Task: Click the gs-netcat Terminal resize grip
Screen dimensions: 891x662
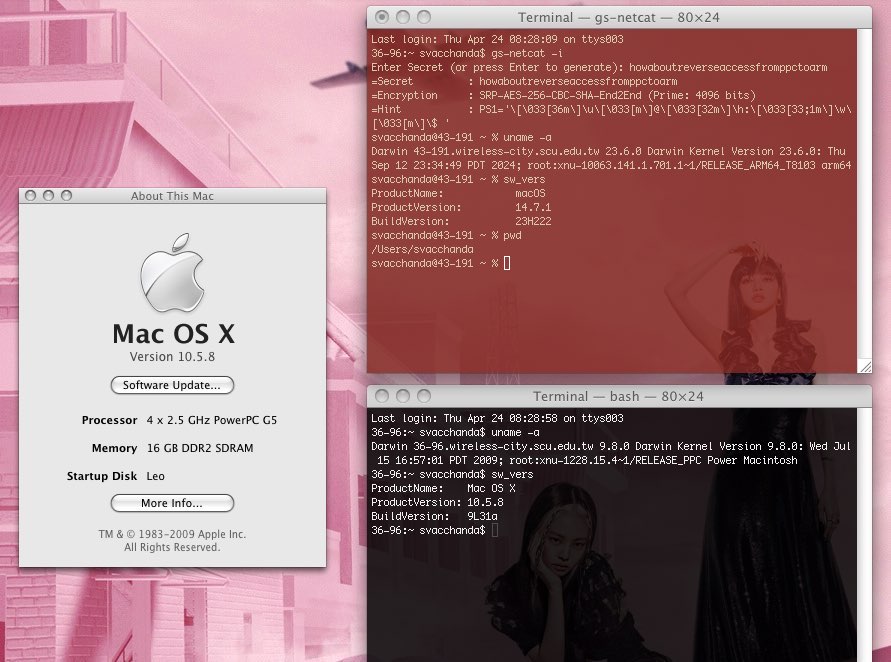Action: 865,367
